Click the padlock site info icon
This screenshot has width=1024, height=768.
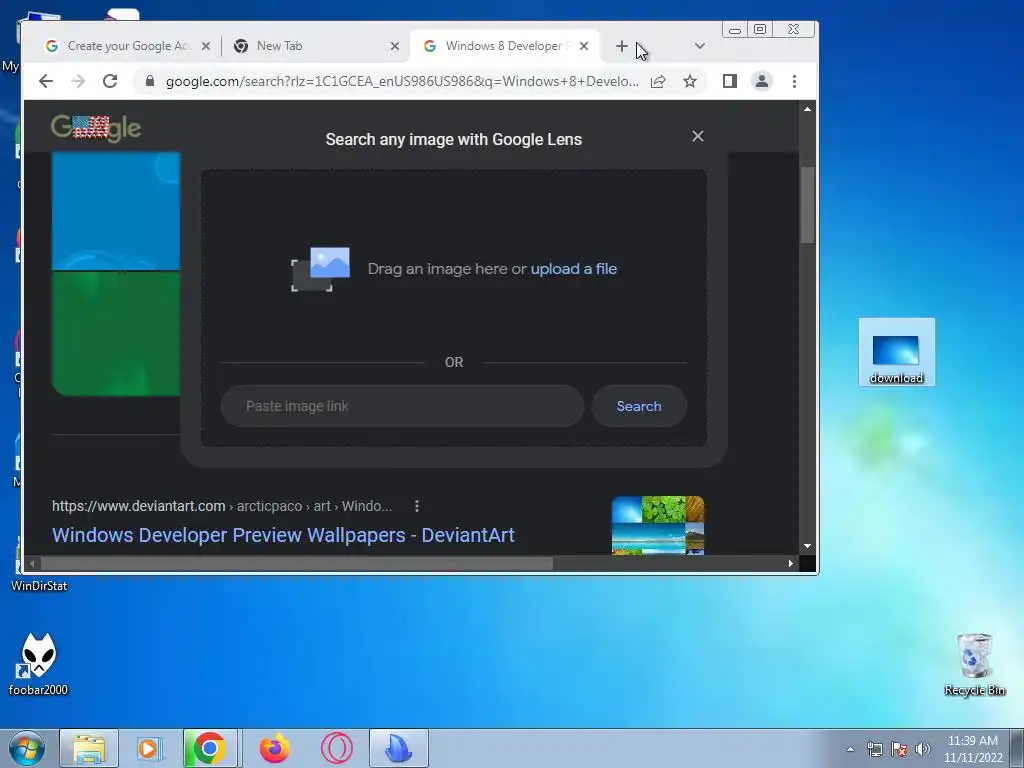pyautogui.click(x=150, y=81)
